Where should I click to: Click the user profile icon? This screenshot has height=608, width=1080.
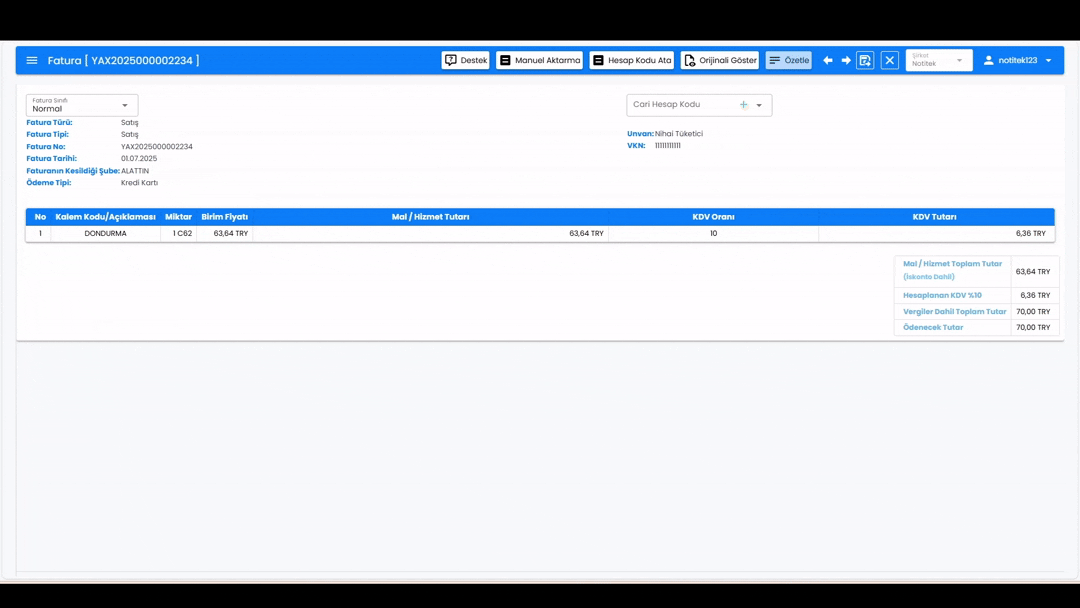988,60
